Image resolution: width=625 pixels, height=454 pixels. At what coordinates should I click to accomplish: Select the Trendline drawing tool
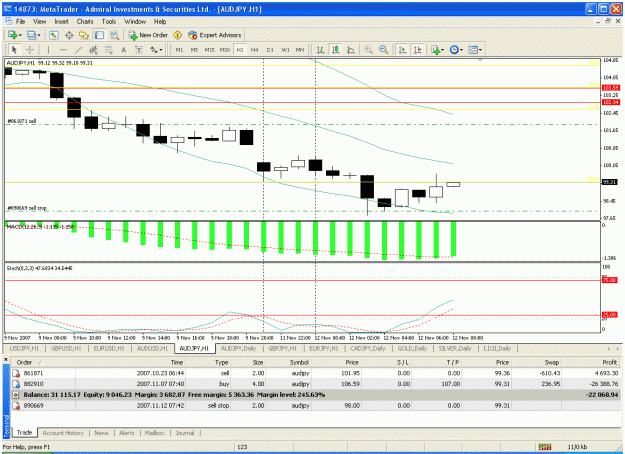[79, 50]
